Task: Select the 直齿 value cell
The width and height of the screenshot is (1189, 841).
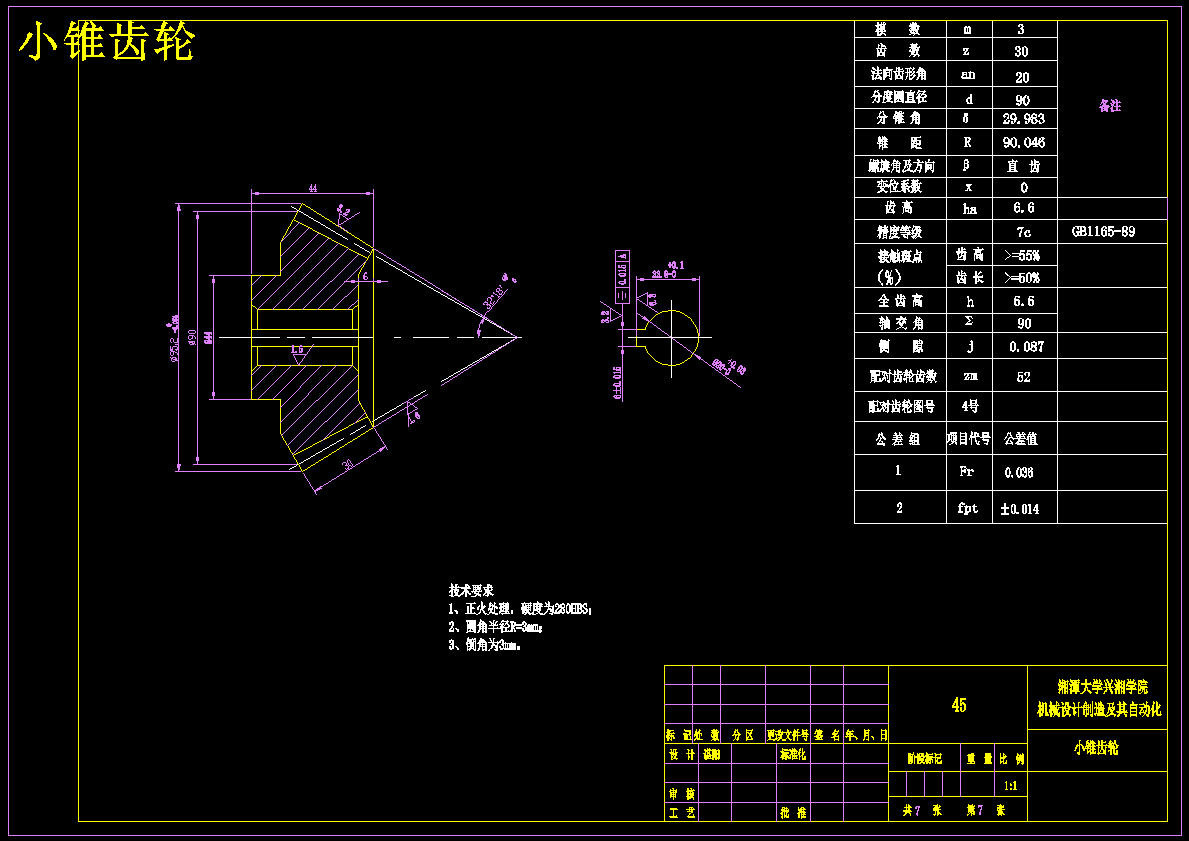Action: click(1023, 166)
